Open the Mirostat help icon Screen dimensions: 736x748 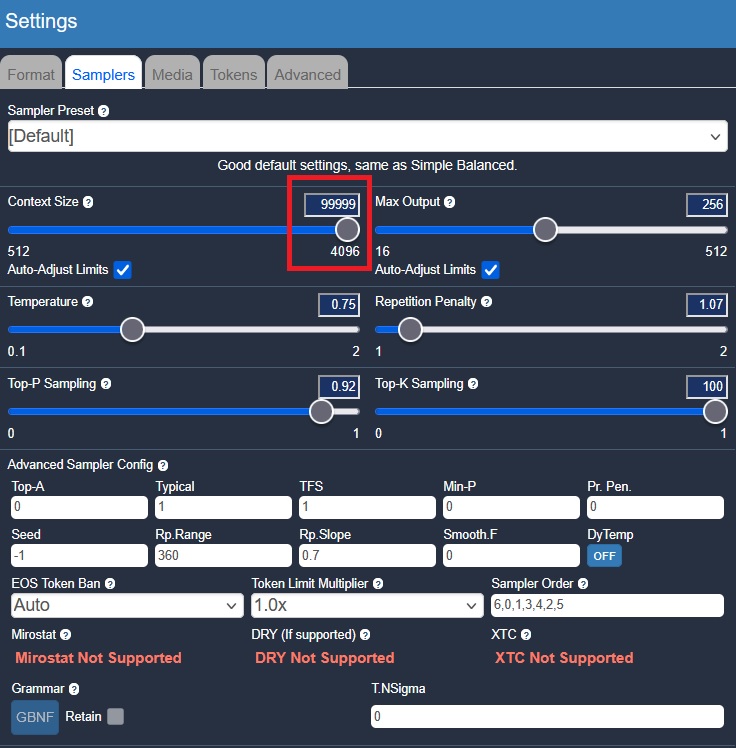click(x=65, y=635)
